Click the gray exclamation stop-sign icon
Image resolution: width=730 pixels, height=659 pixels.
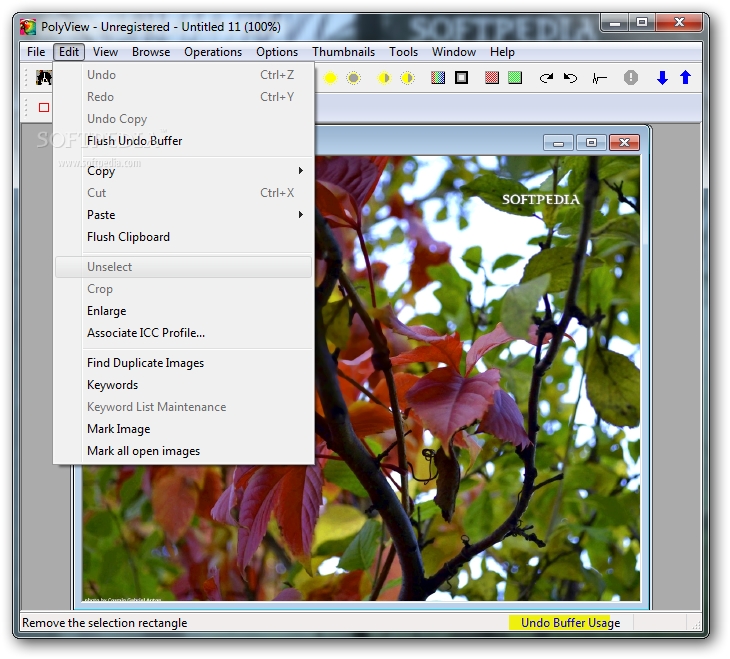point(631,78)
